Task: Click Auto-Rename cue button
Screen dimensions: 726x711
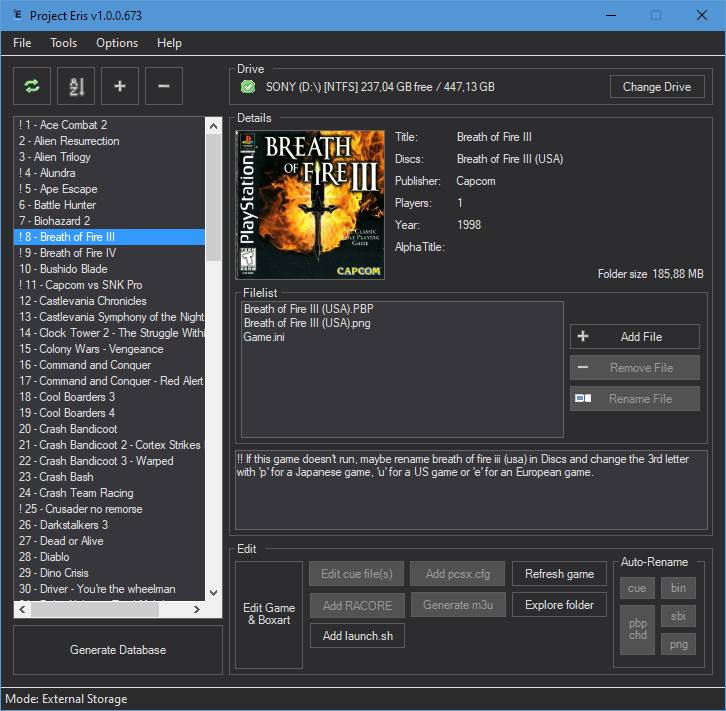Action: pos(637,588)
